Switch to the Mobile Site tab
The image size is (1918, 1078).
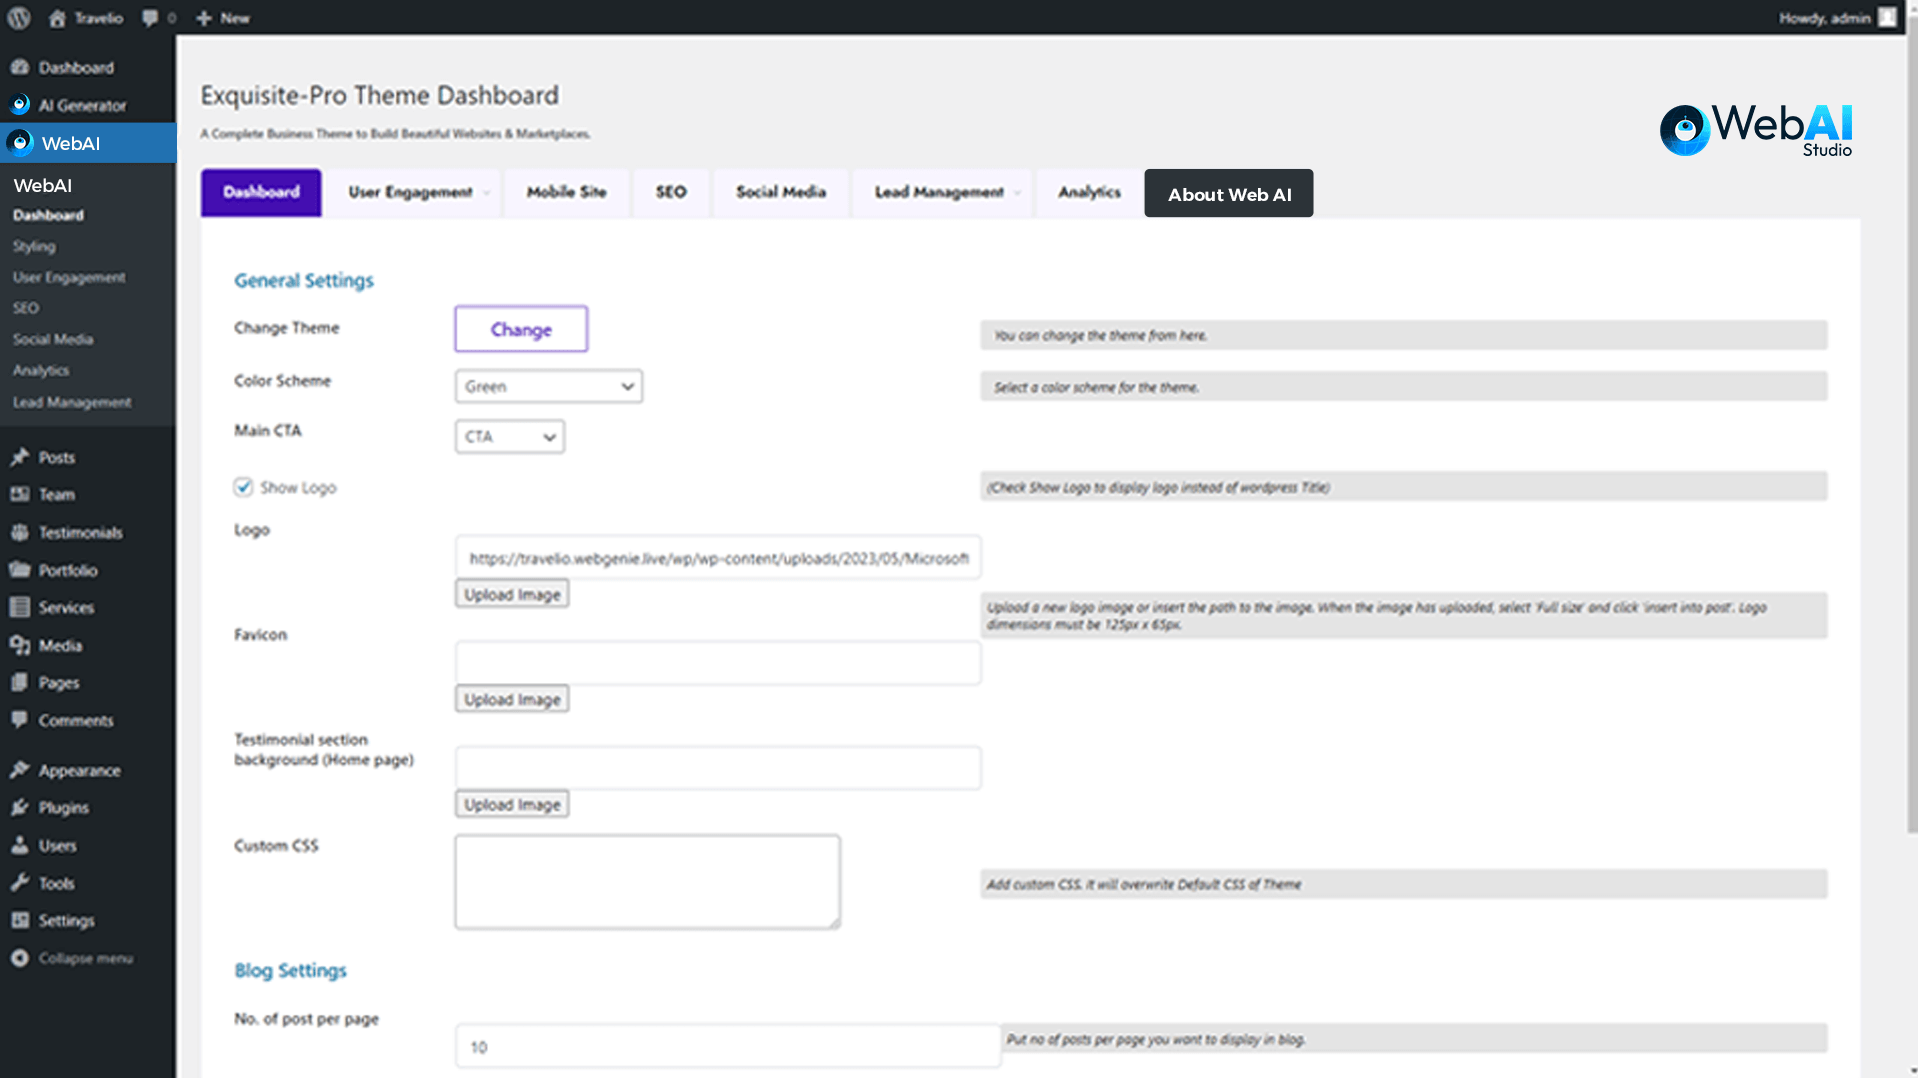[x=566, y=192]
